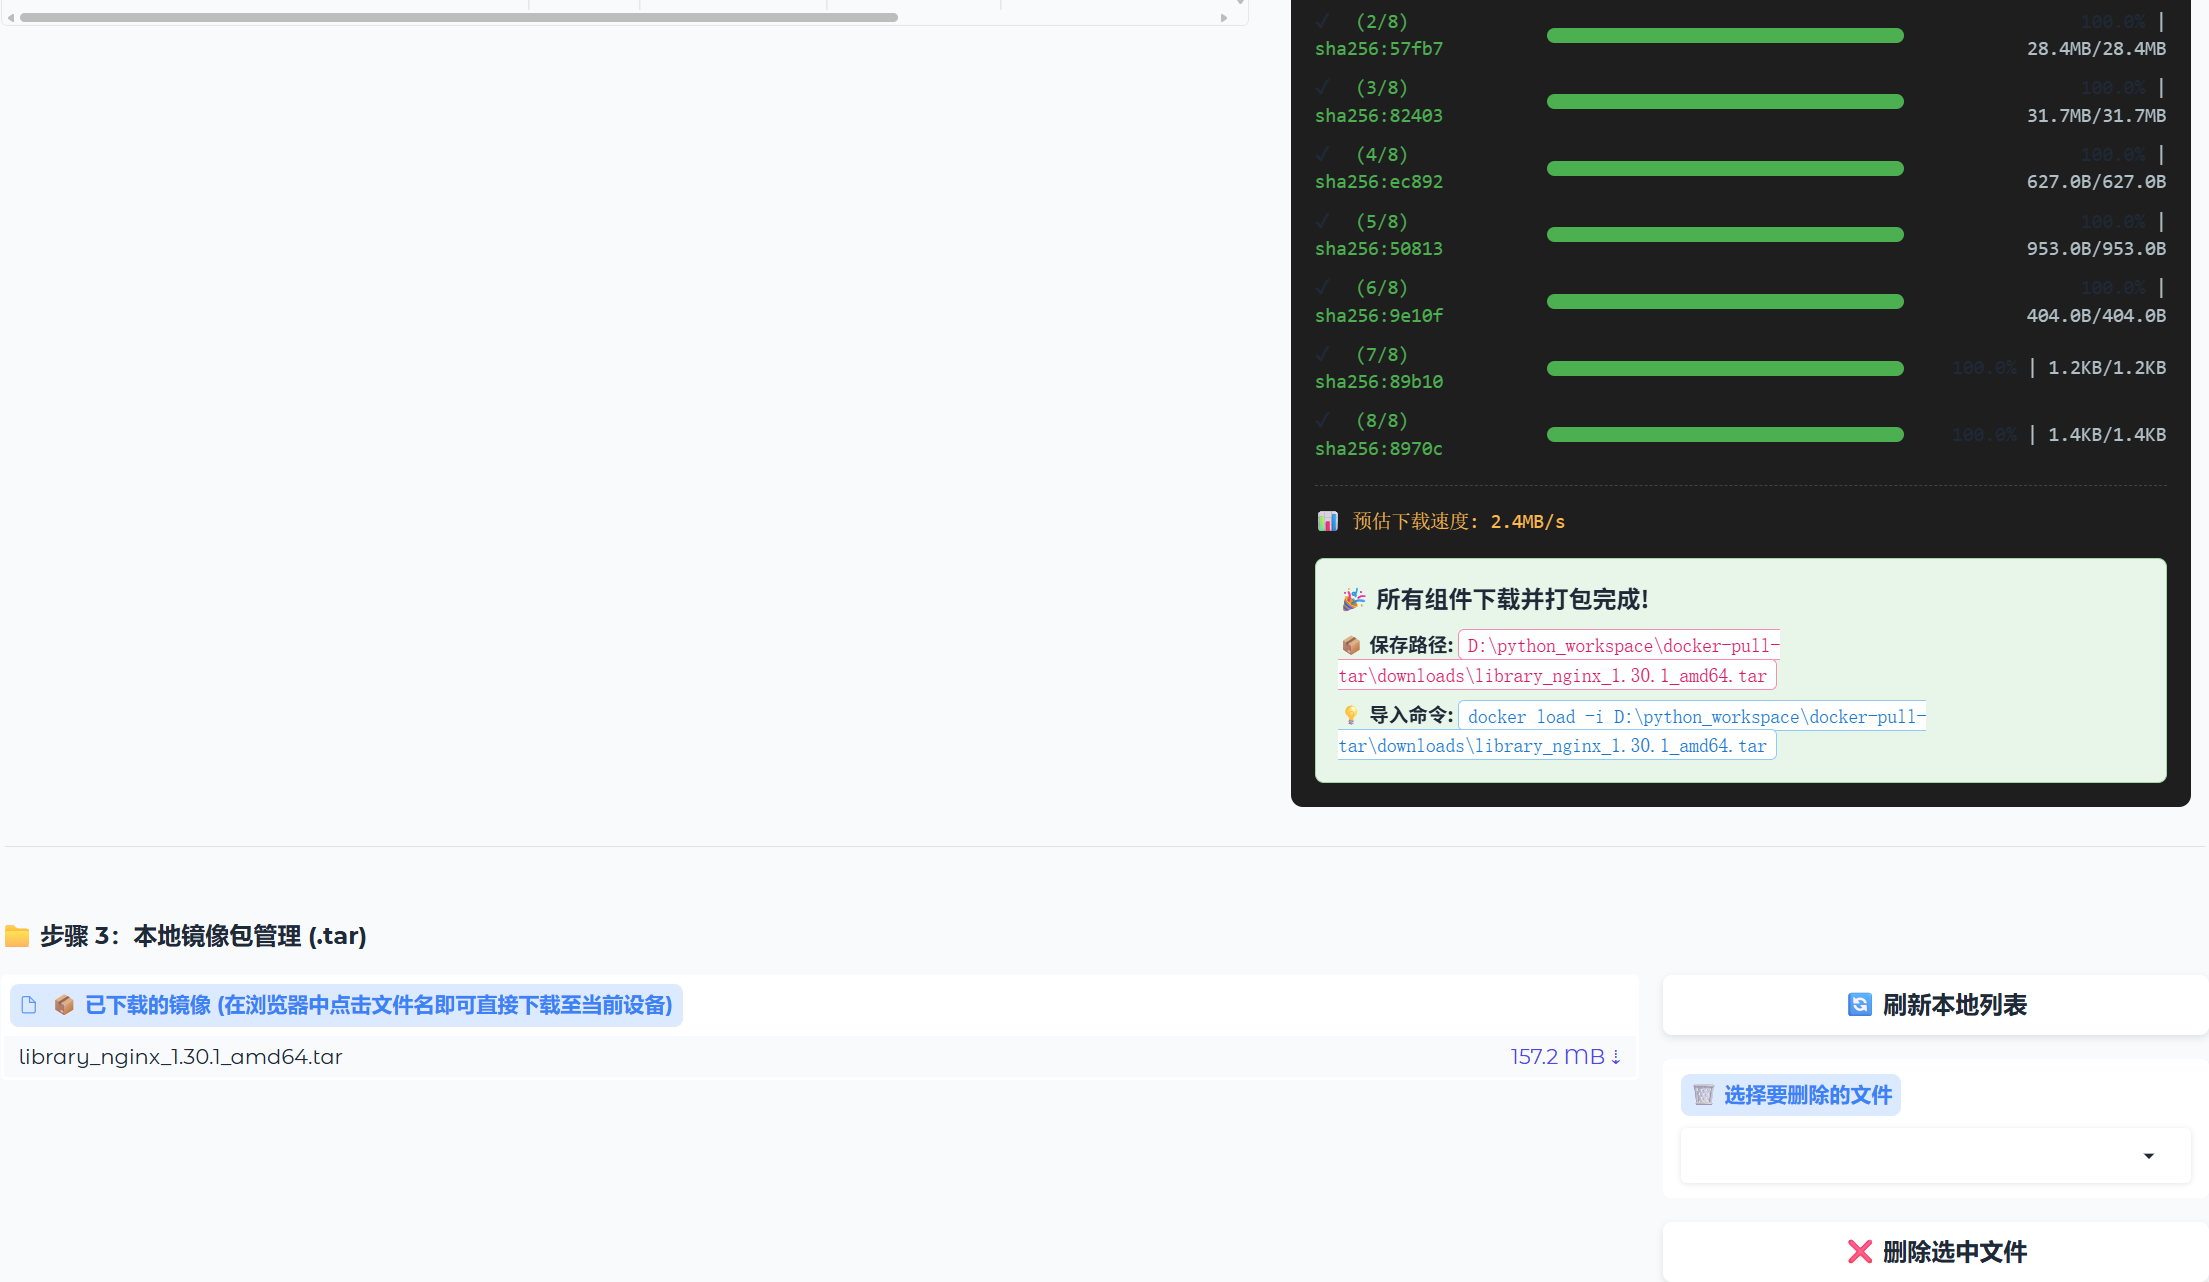Open the 选择要删除的文件 dropdown
The height and width of the screenshot is (1282, 2209).
[x=1936, y=1156]
